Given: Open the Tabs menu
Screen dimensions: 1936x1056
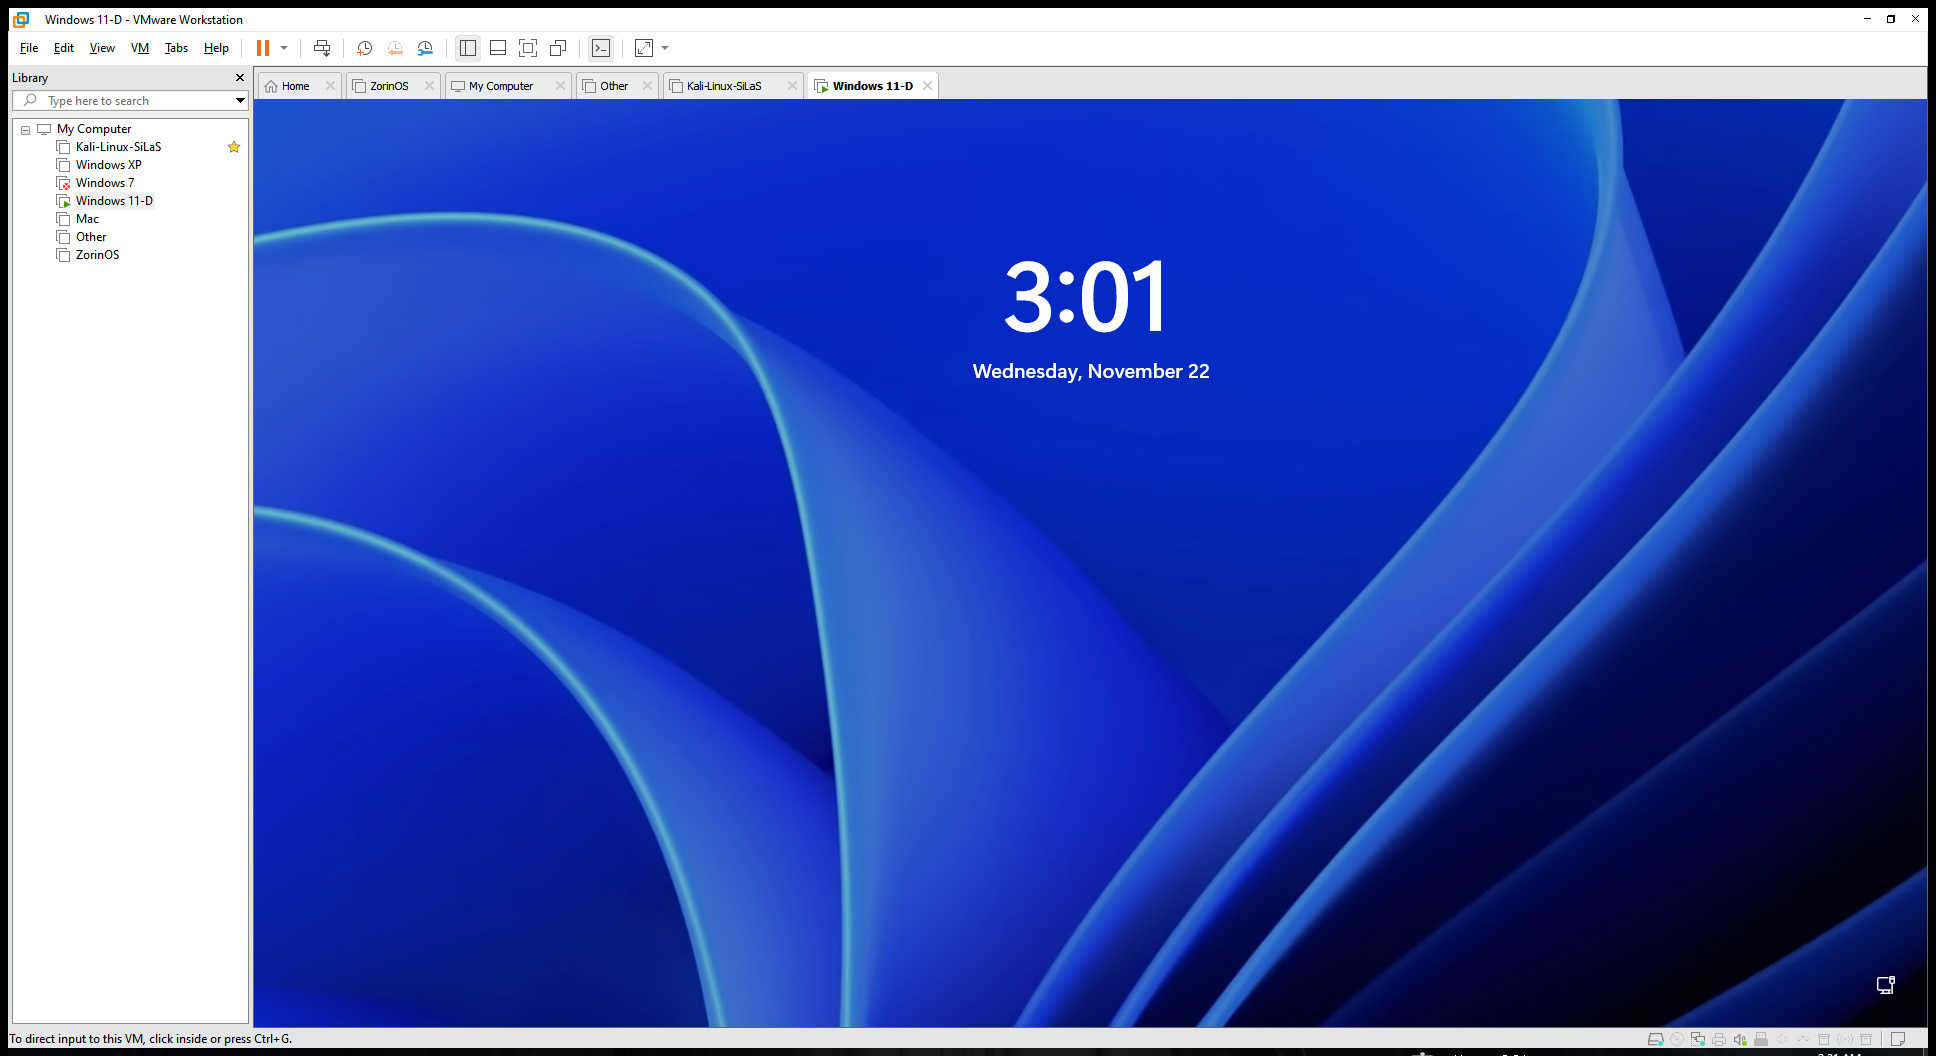Looking at the screenshot, I should pyautogui.click(x=176, y=48).
